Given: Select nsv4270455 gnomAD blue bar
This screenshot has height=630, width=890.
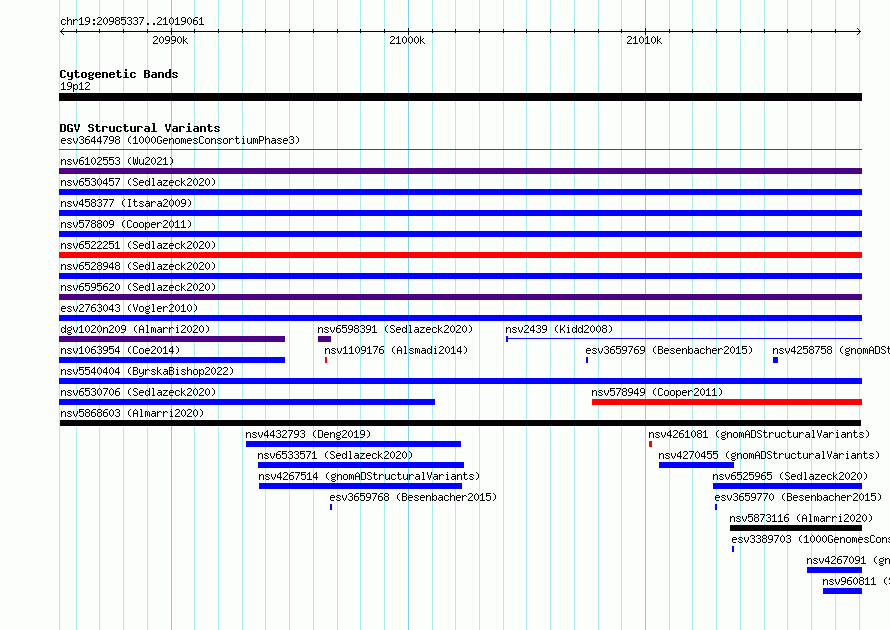Looking at the screenshot, I should tap(696, 465).
